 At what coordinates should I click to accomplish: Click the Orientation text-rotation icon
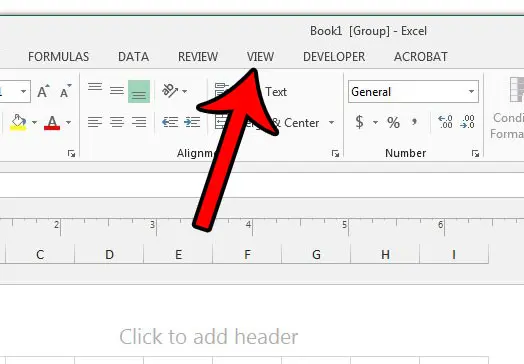pos(170,91)
